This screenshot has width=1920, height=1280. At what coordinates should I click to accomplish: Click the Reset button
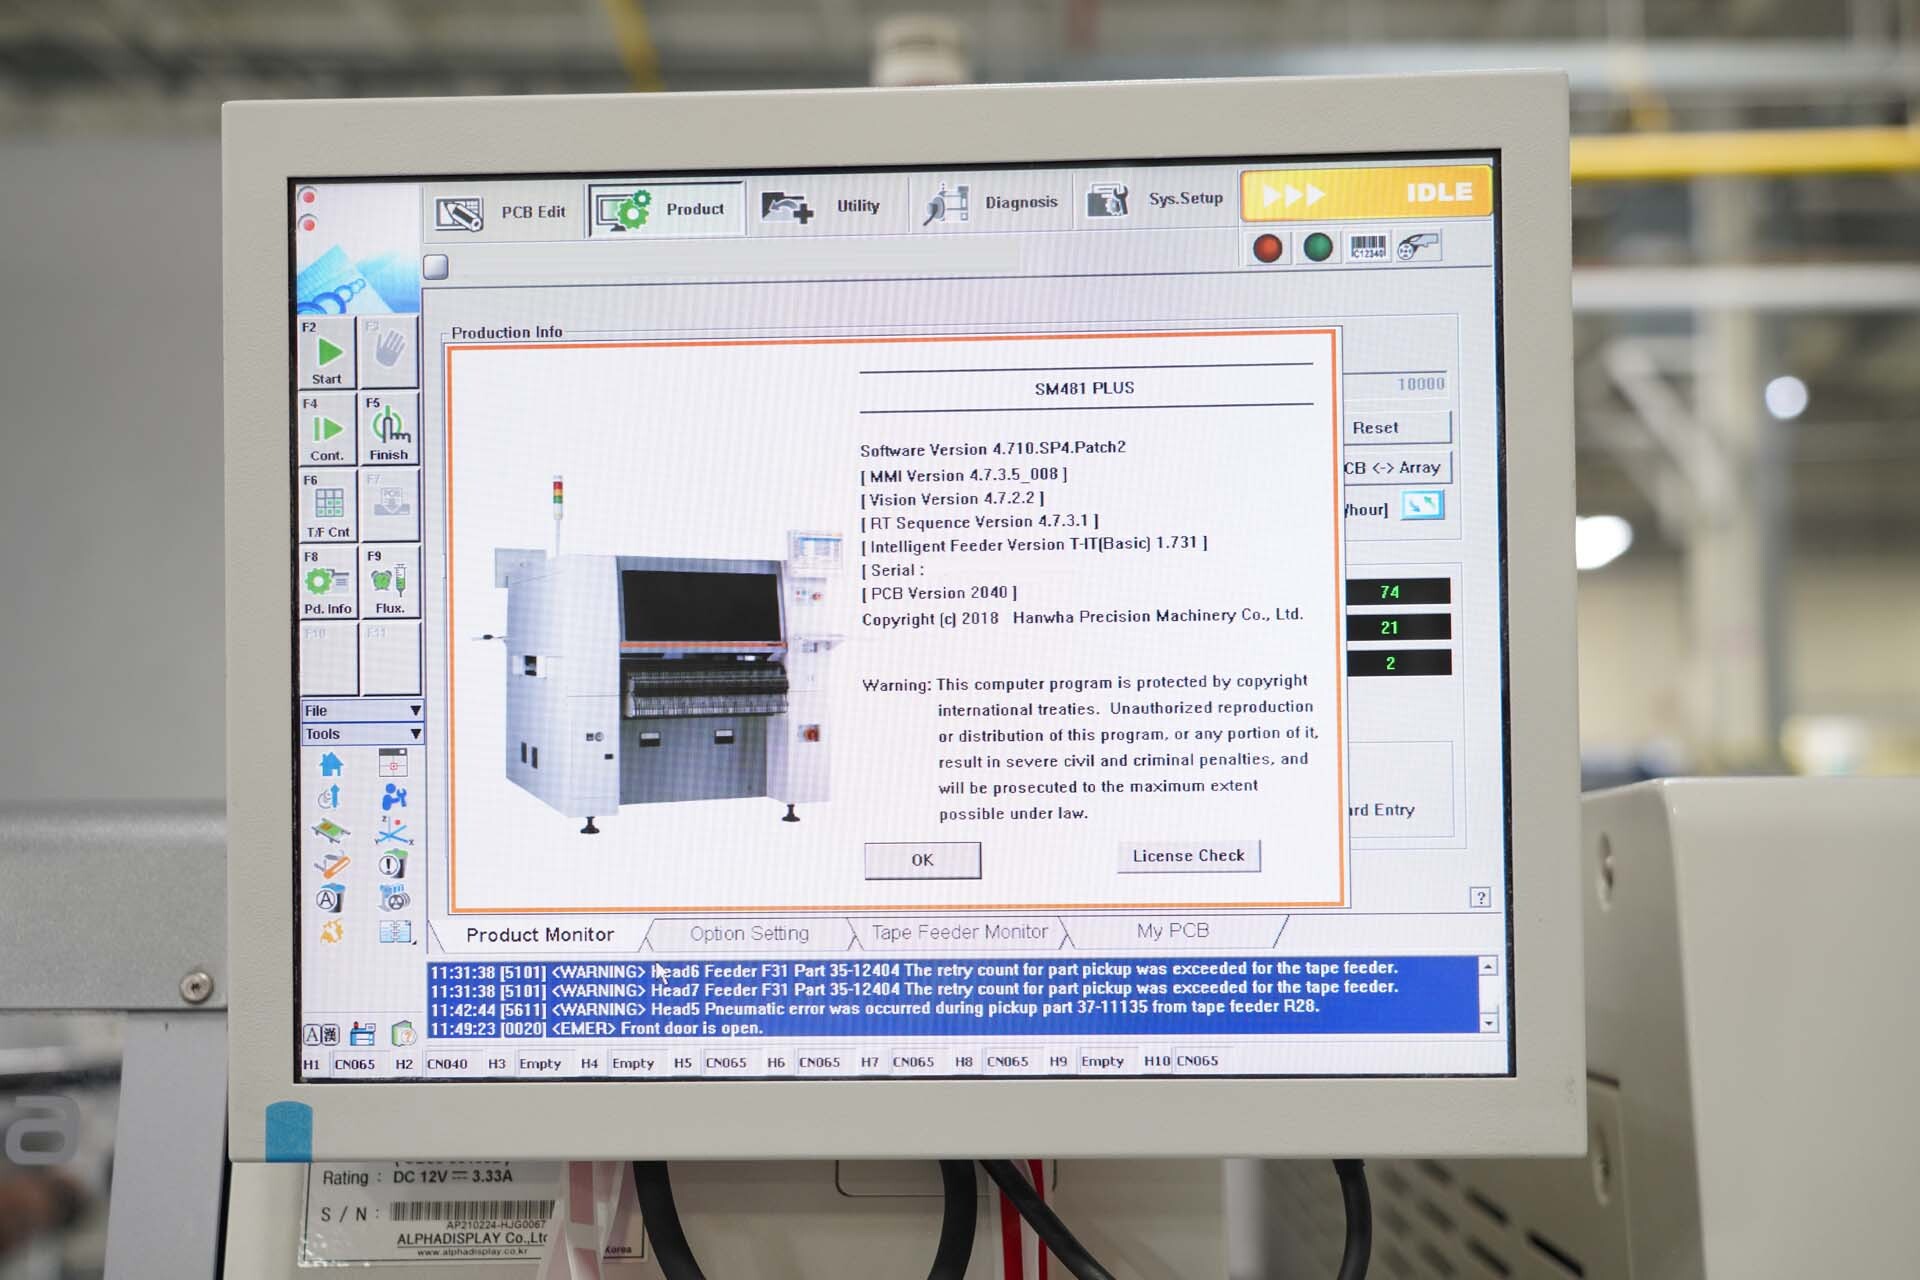(x=1397, y=427)
